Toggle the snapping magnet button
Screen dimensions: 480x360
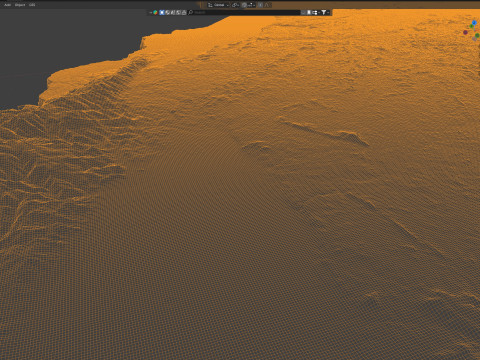244,5
